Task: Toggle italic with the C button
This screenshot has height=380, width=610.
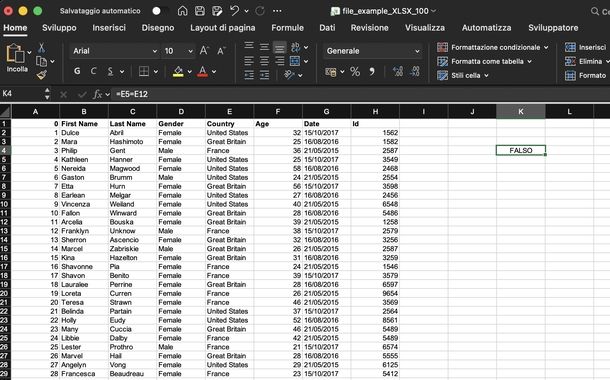Action: point(93,71)
